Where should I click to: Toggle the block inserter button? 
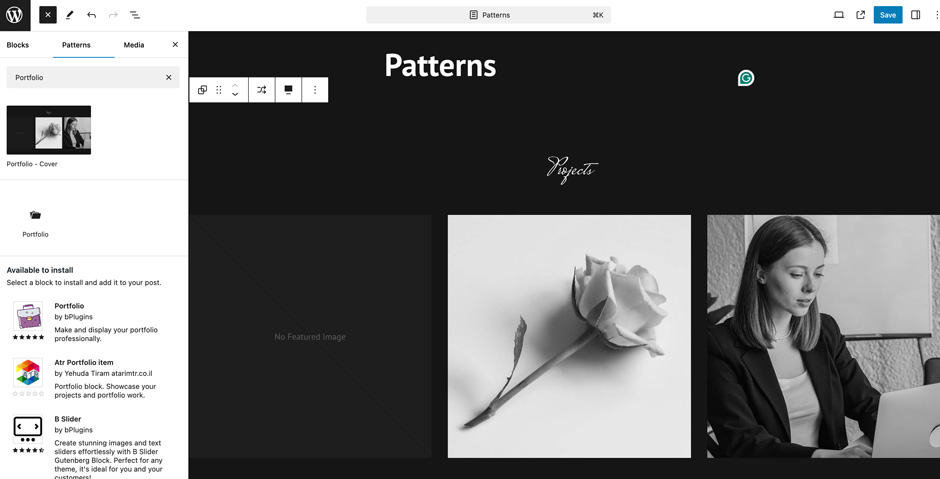click(48, 15)
